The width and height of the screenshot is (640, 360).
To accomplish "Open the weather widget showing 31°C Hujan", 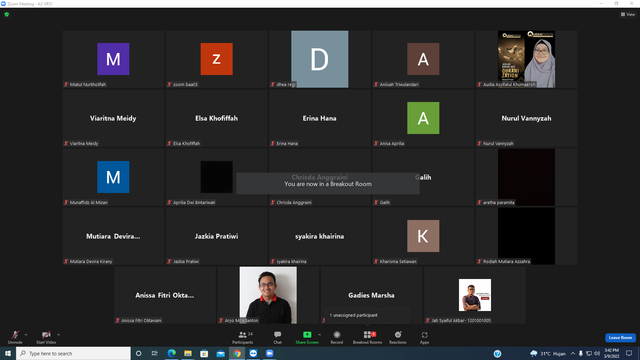I will 548,353.
